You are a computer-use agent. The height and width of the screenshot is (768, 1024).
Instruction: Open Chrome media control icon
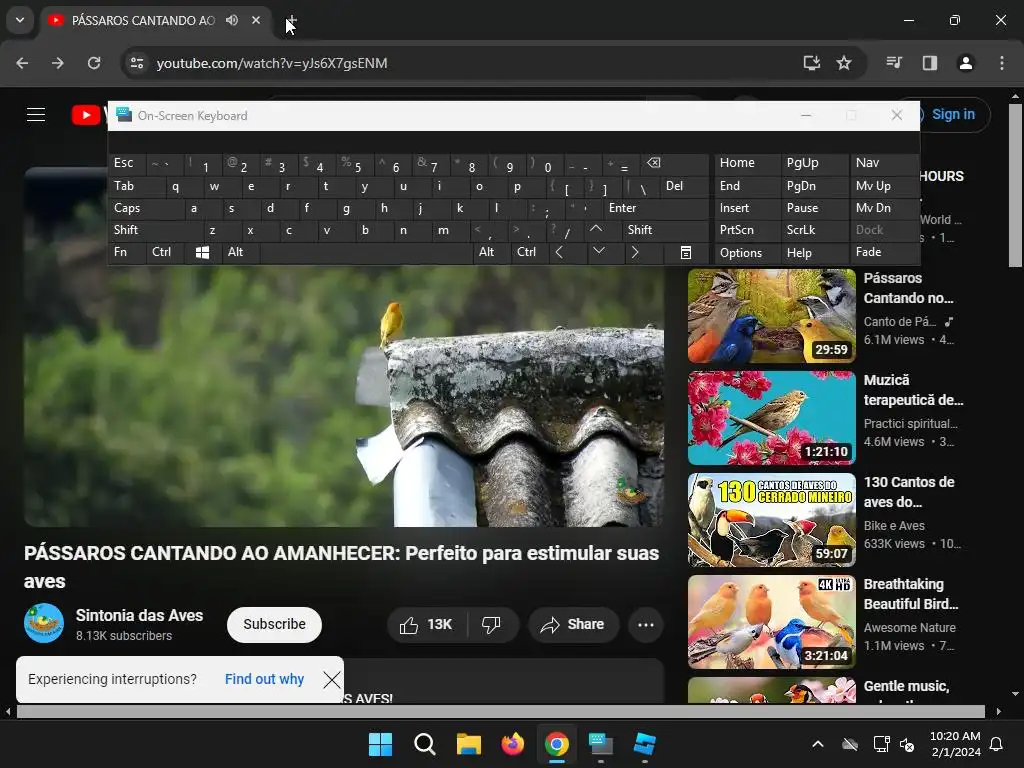coord(894,63)
